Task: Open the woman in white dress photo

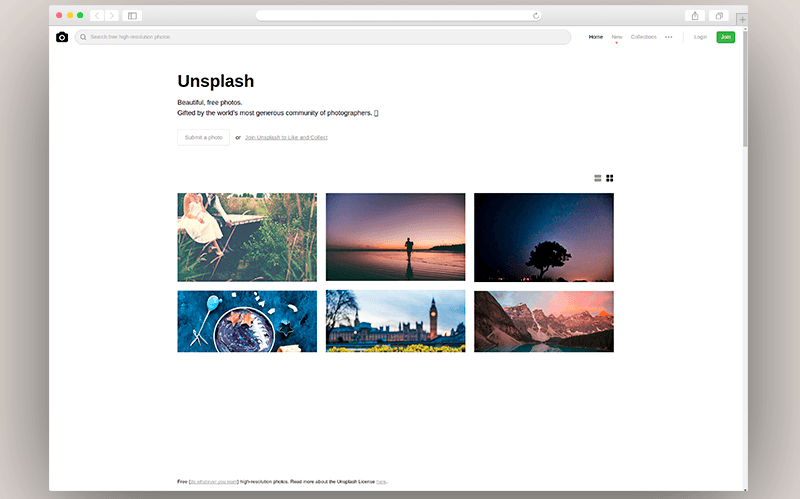Action: click(247, 237)
